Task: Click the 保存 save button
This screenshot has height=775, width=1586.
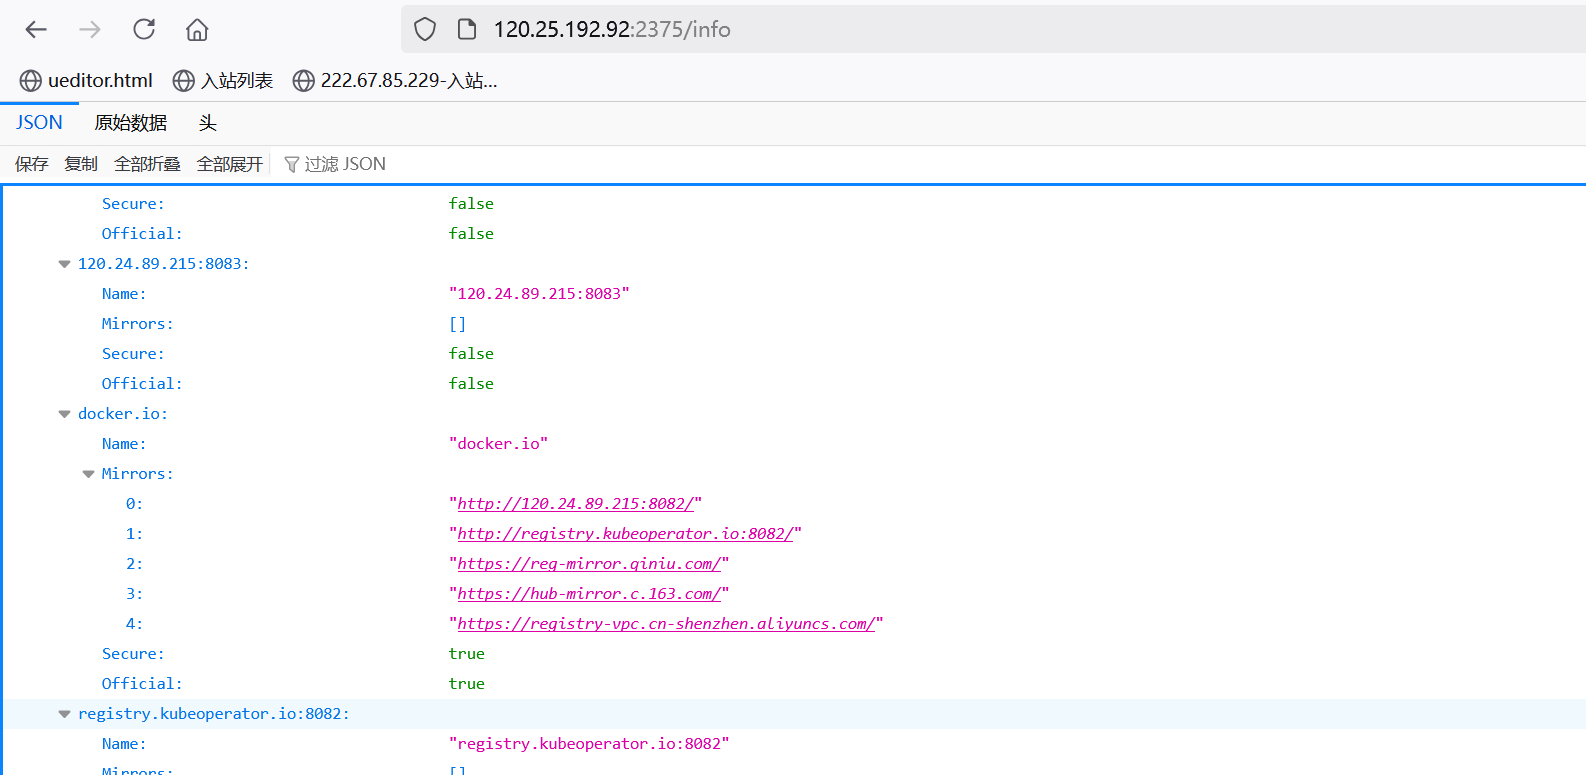Action: pos(31,164)
